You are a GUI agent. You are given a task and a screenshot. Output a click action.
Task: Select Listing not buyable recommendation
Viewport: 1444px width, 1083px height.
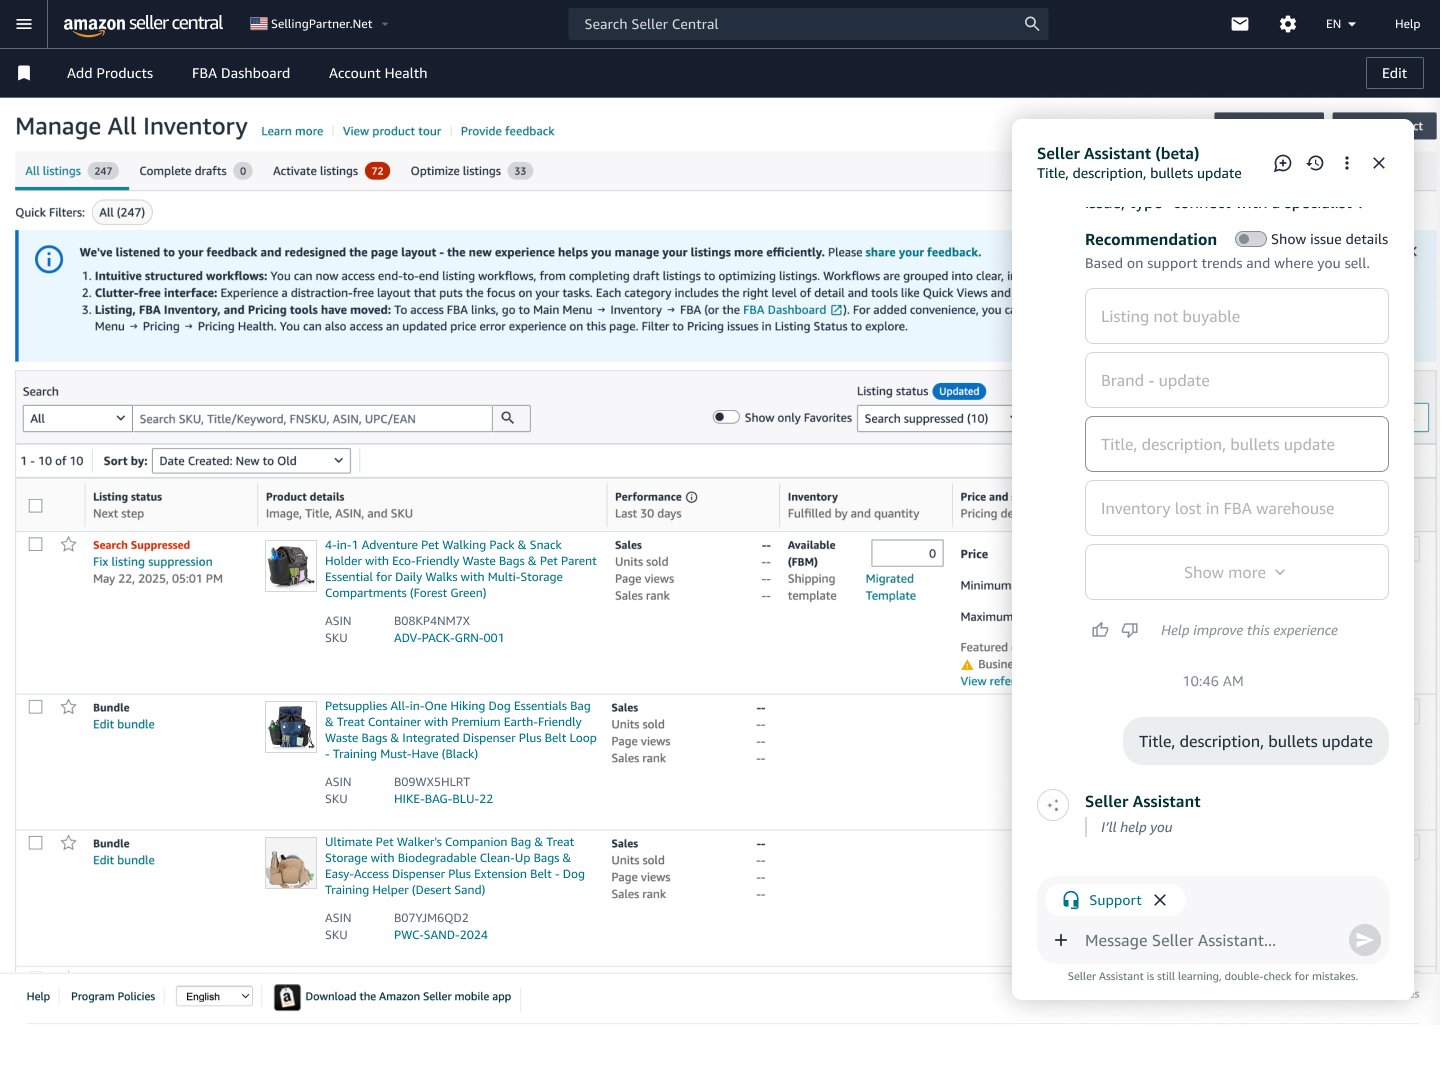[1236, 317]
